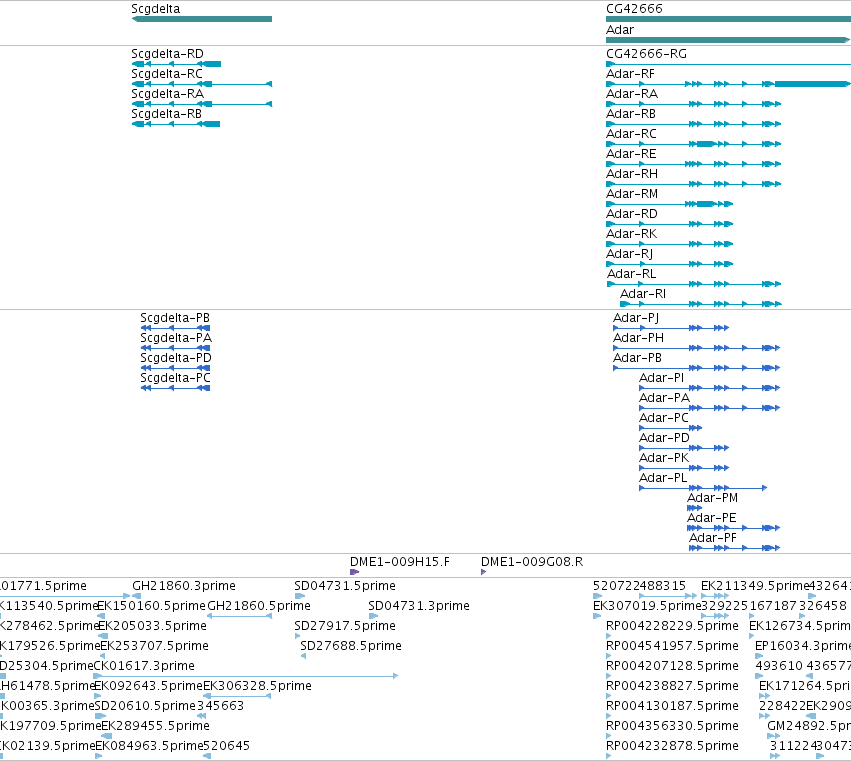Select EST EK253707.5prime

point(155,646)
